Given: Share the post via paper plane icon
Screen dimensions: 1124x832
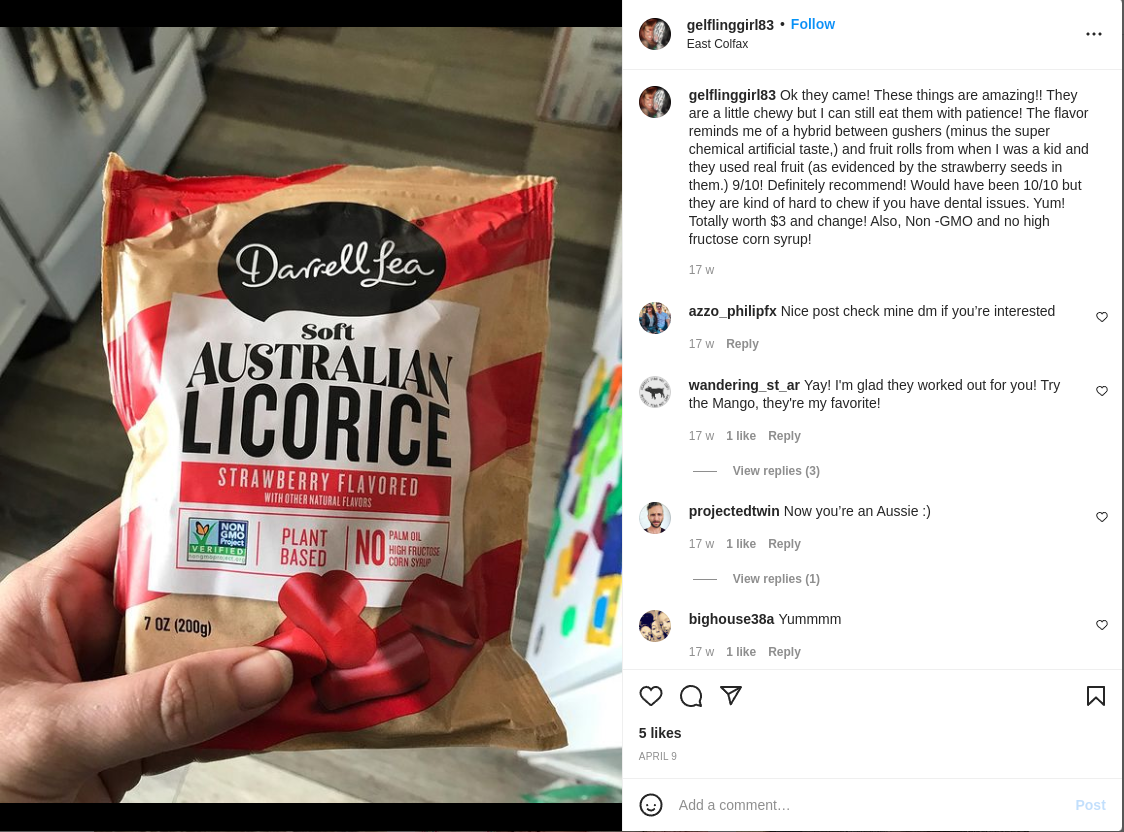Looking at the screenshot, I should coord(730,695).
